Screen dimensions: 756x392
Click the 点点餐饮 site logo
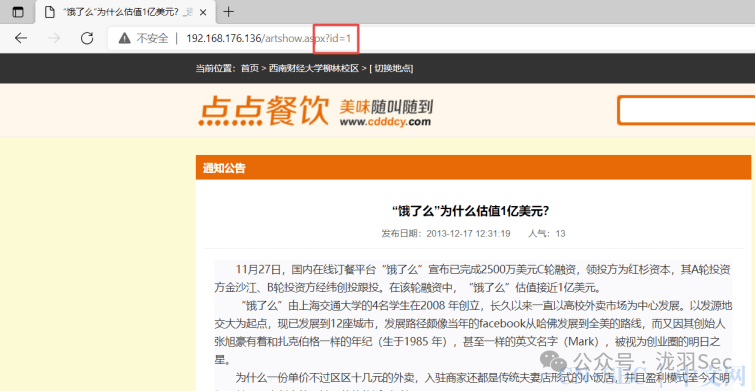pos(264,111)
